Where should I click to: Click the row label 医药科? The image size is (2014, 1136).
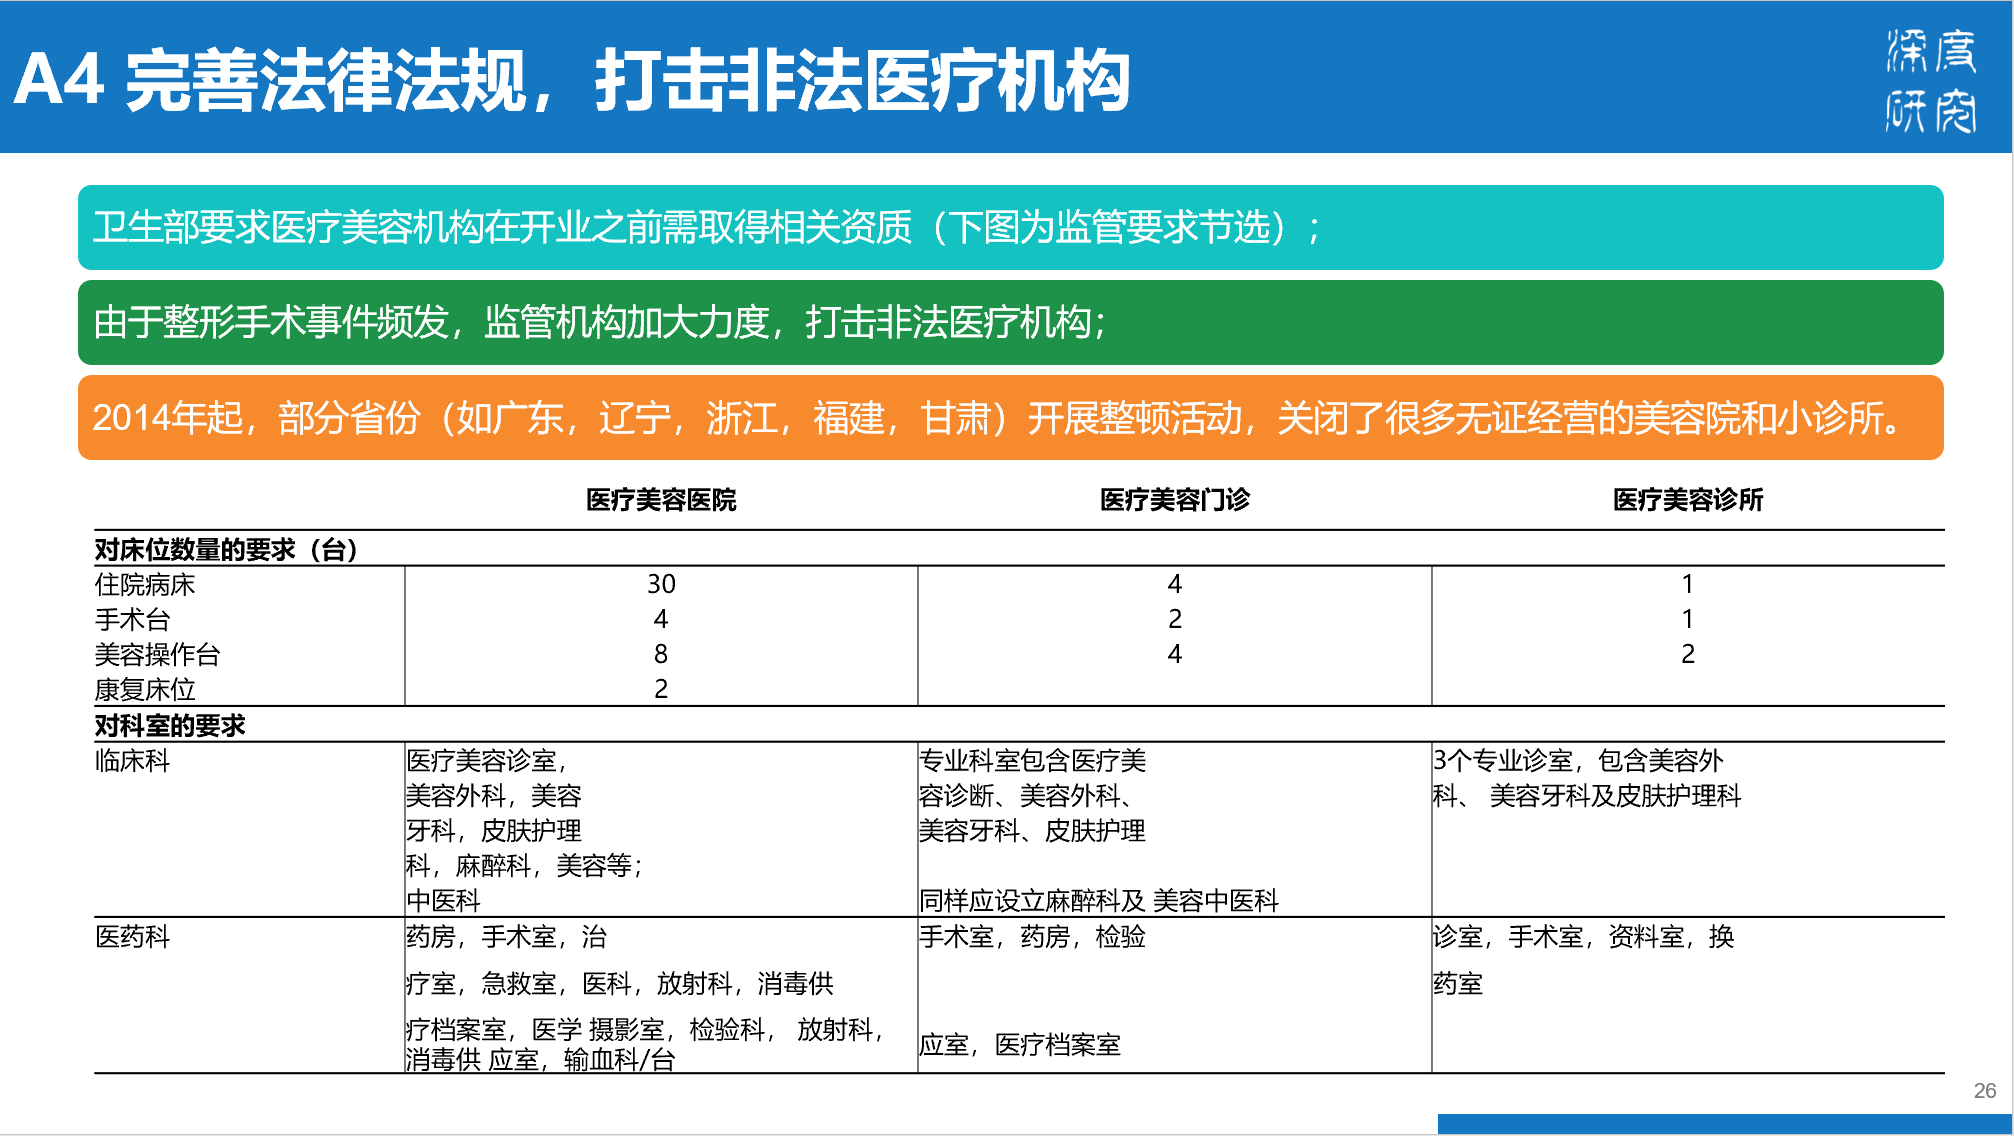pos(132,936)
